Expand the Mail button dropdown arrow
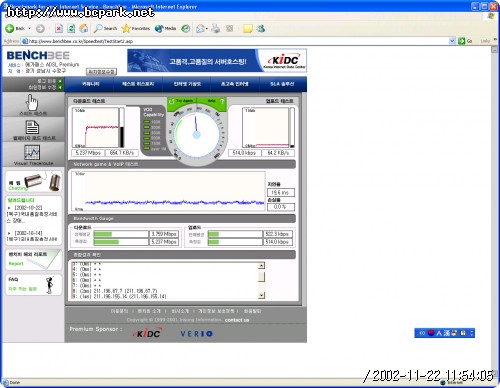500x388 pixels. (207, 29)
